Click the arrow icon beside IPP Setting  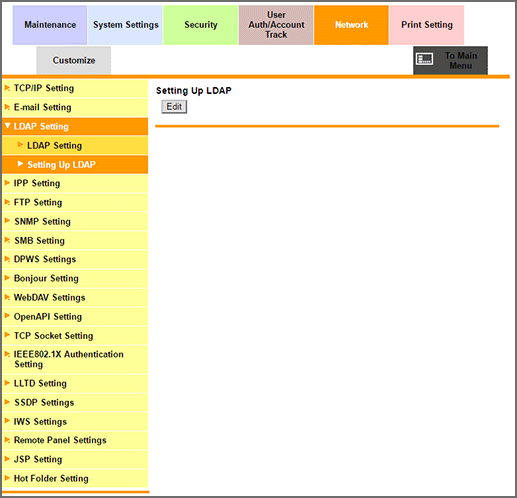click(x=7, y=183)
